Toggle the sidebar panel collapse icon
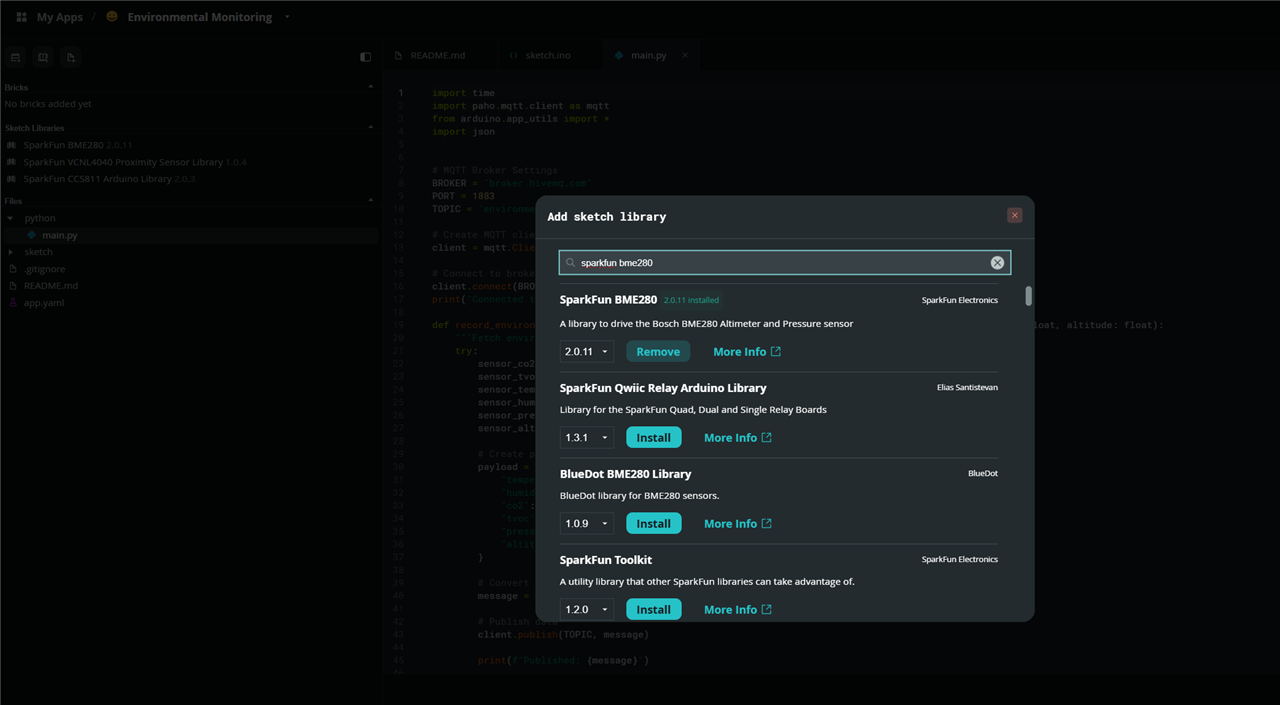 point(365,57)
